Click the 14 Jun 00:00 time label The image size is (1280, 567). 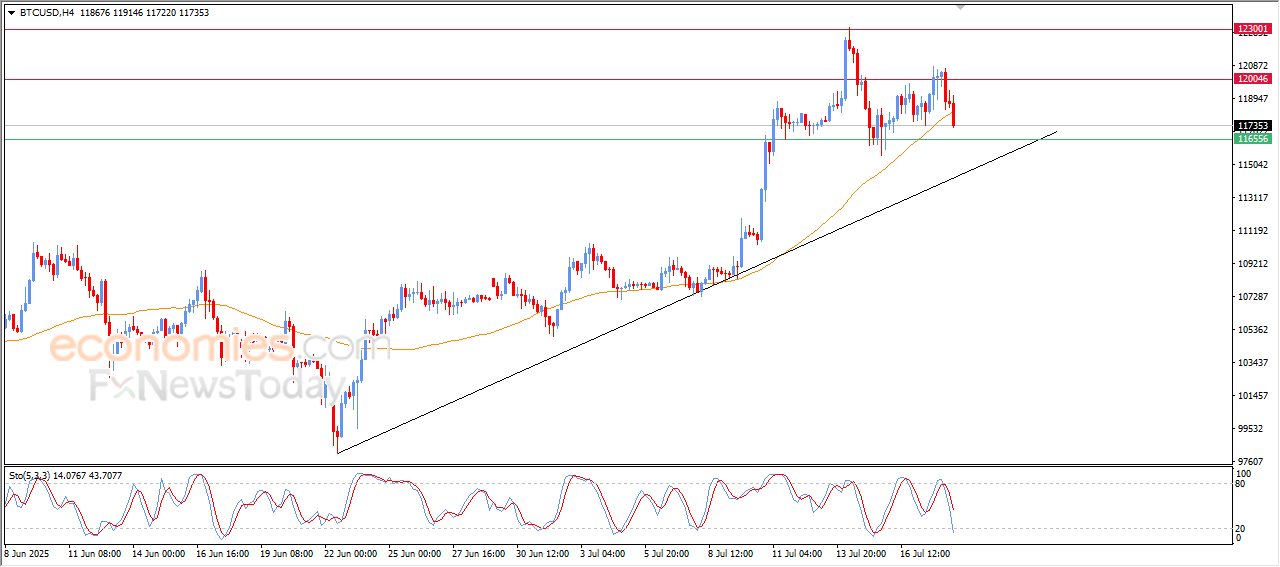point(158,552)
